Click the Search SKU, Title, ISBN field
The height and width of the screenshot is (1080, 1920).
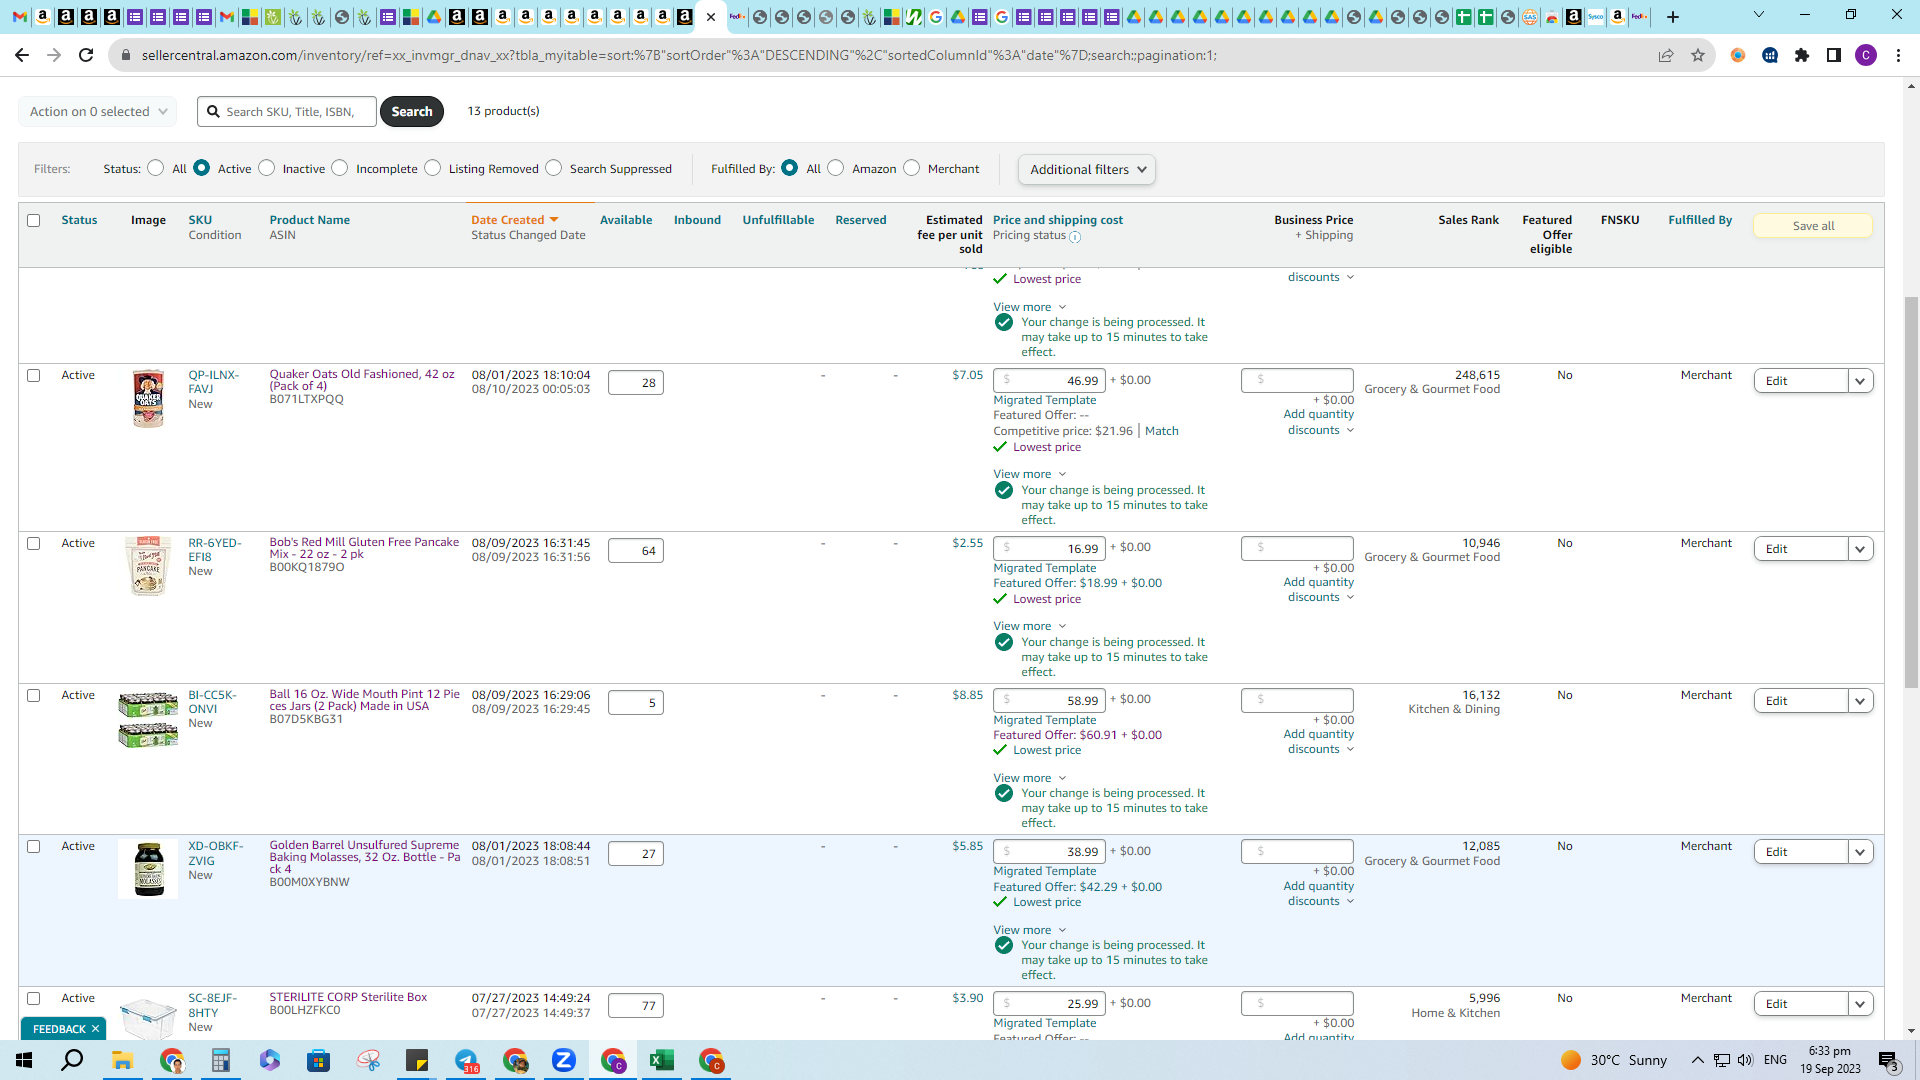[x=287, y=111]
